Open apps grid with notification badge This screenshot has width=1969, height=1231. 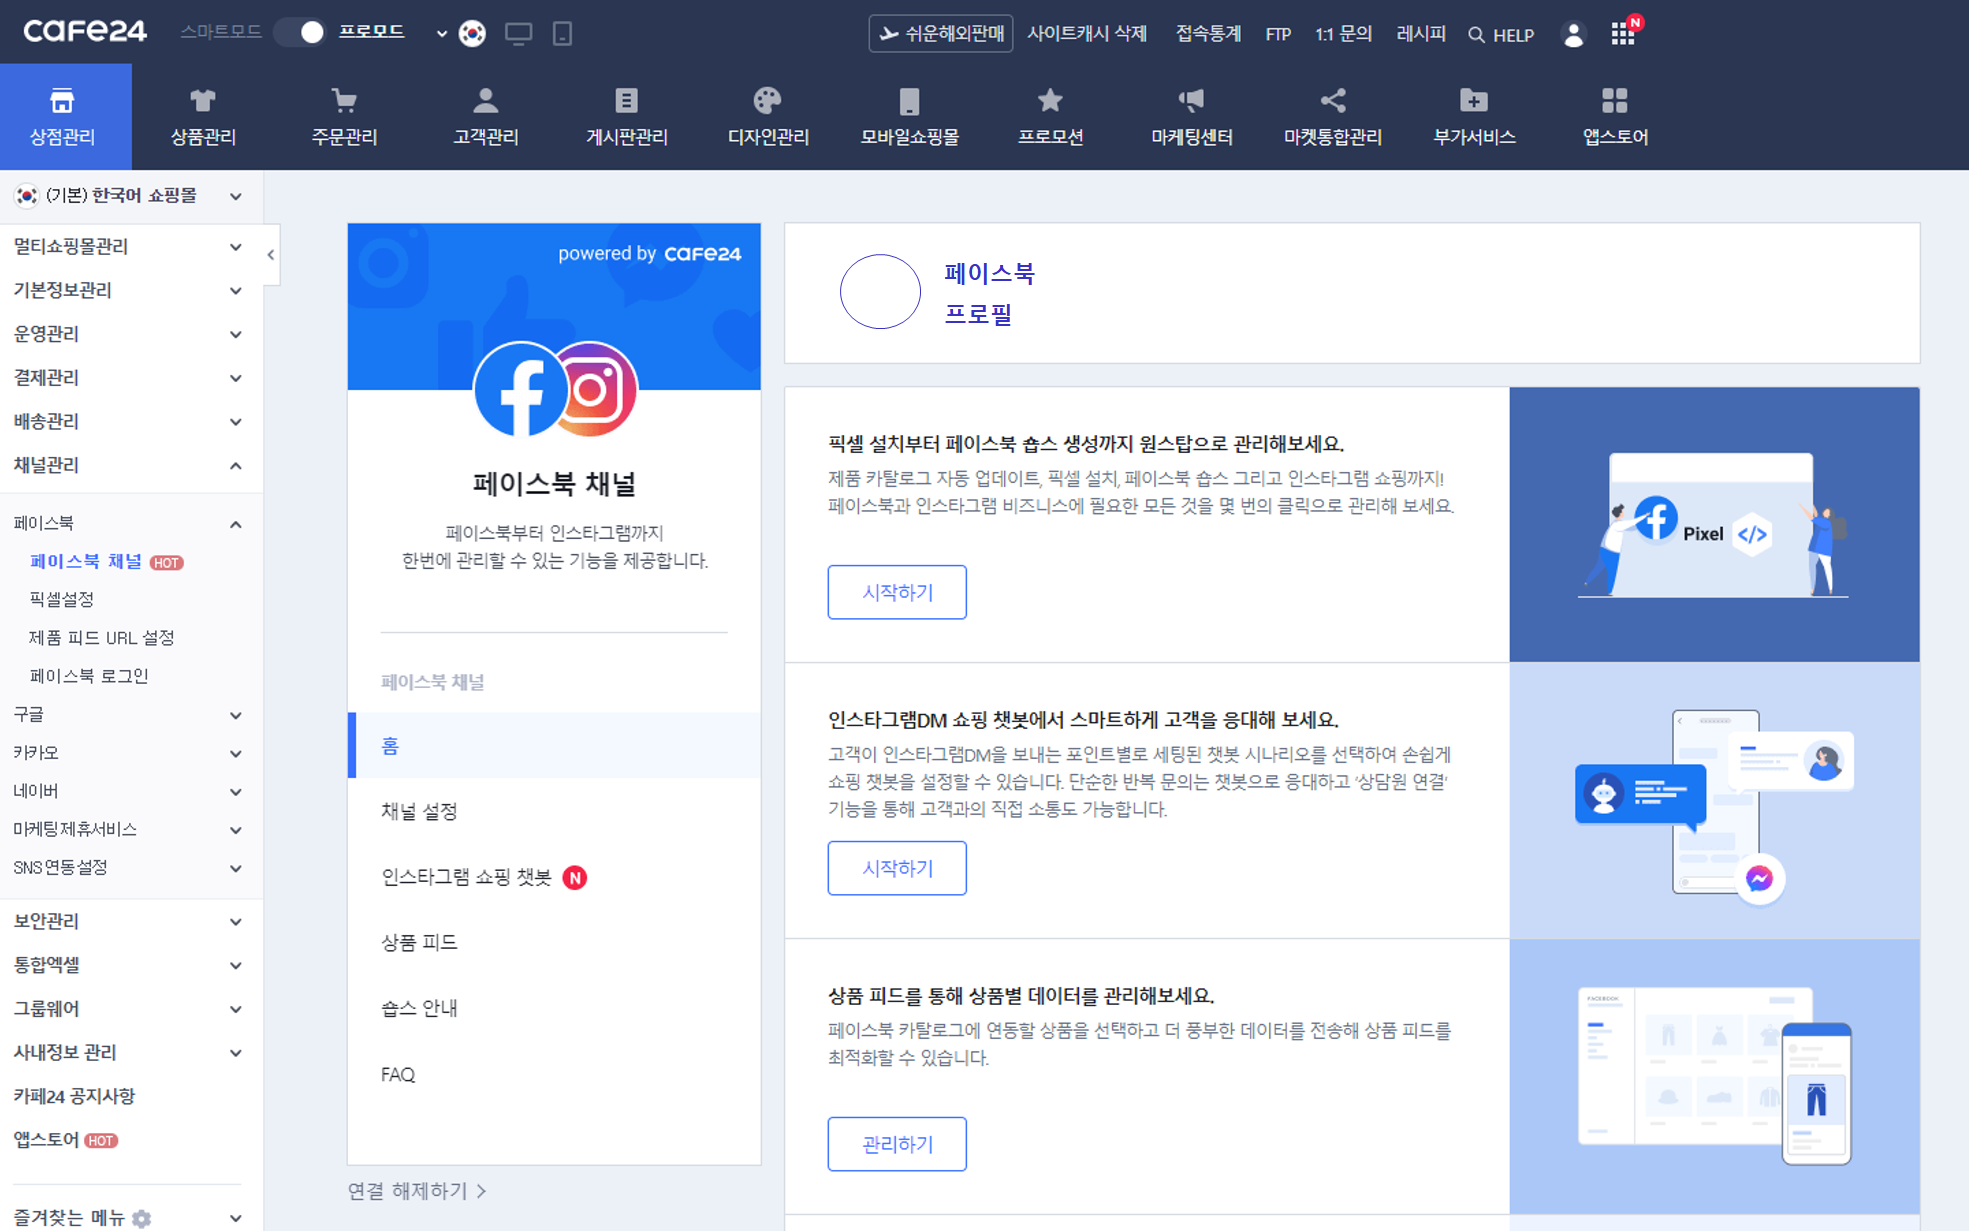(x=1623, y=33)
